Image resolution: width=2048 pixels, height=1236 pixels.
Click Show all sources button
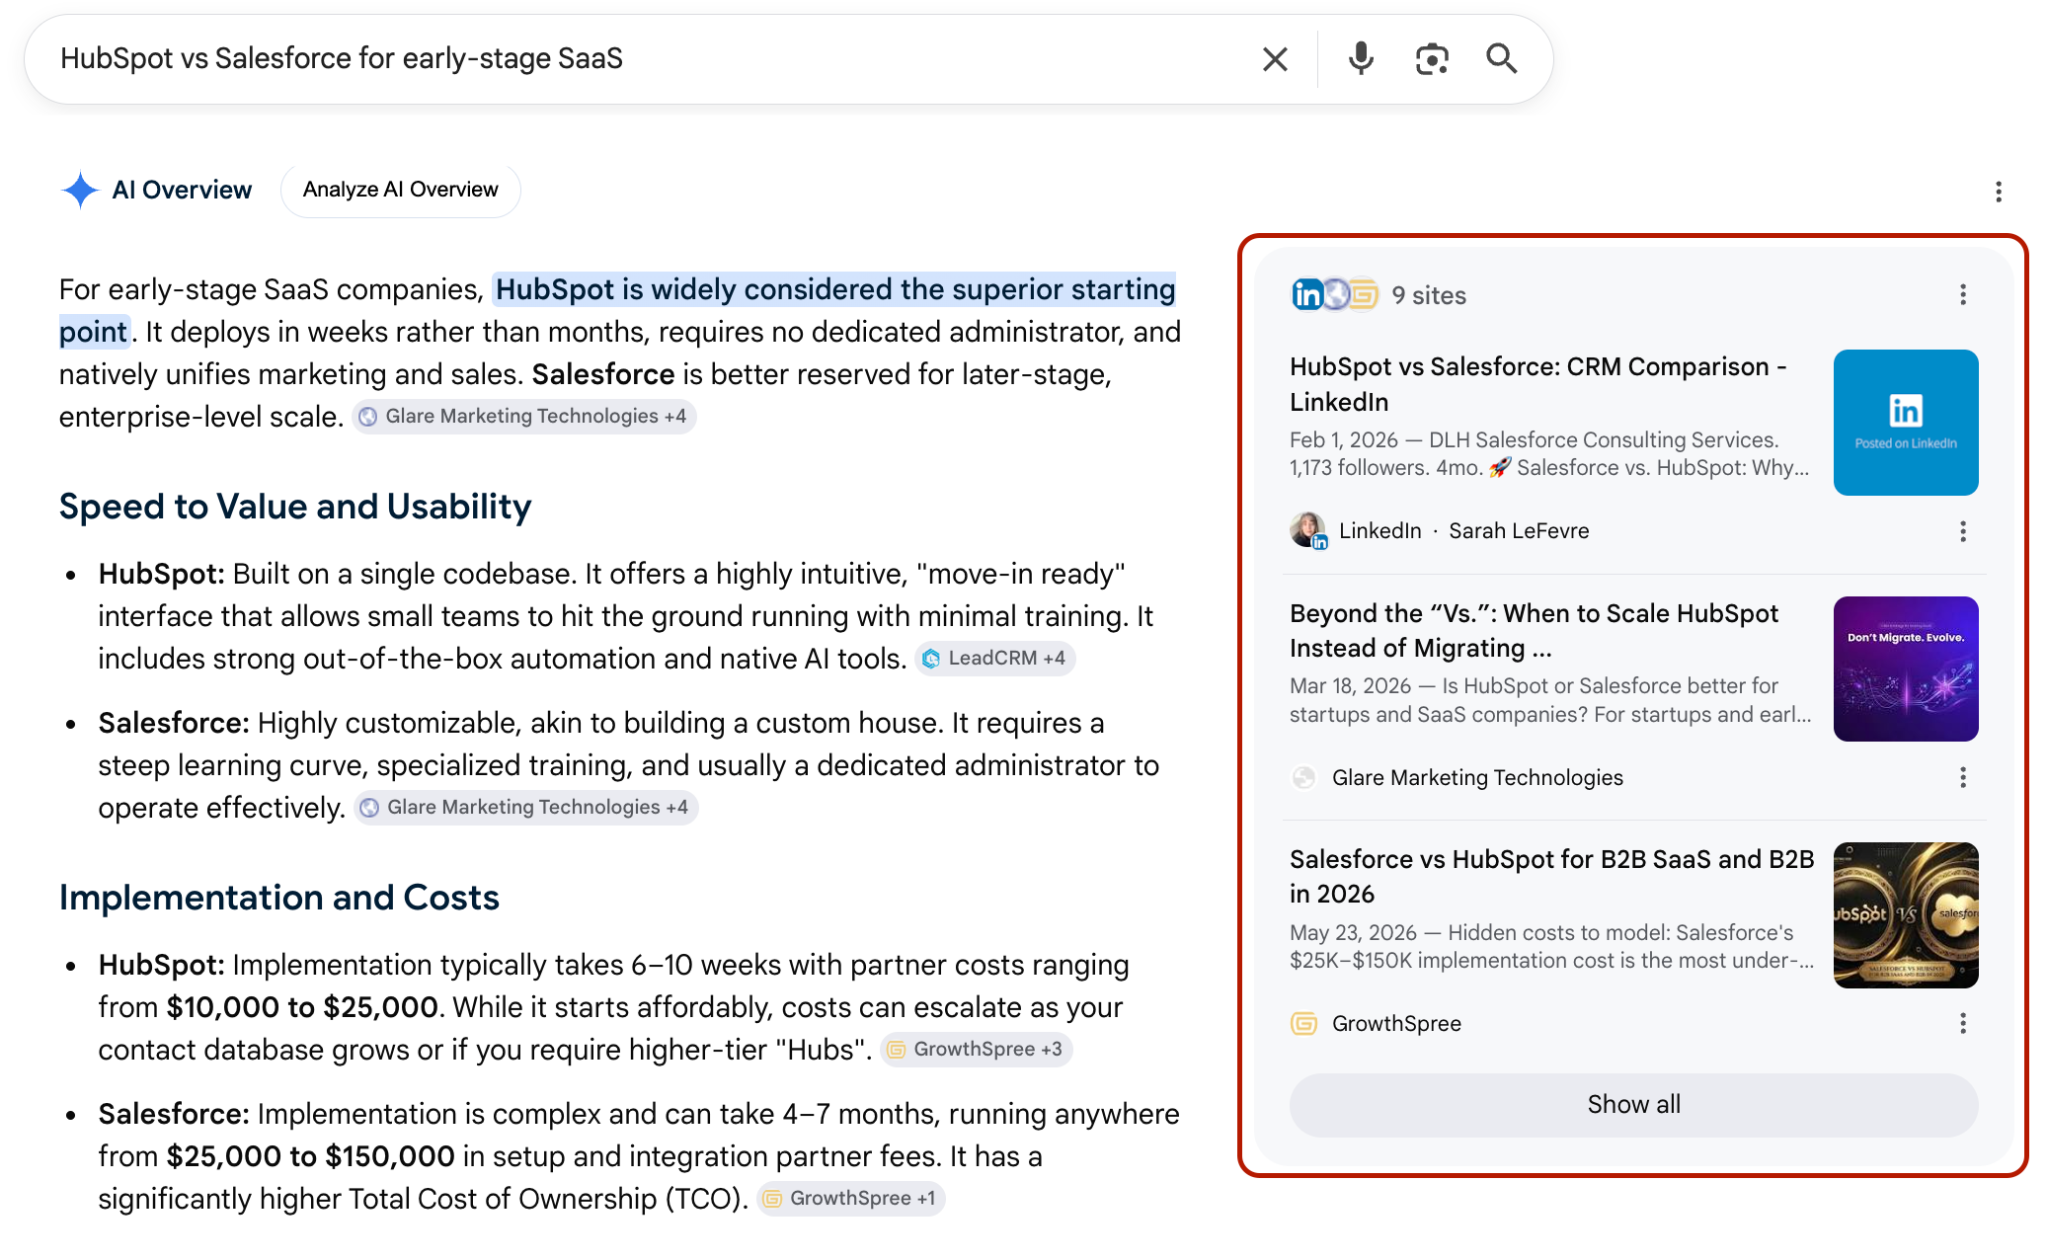(1633, 1104)
